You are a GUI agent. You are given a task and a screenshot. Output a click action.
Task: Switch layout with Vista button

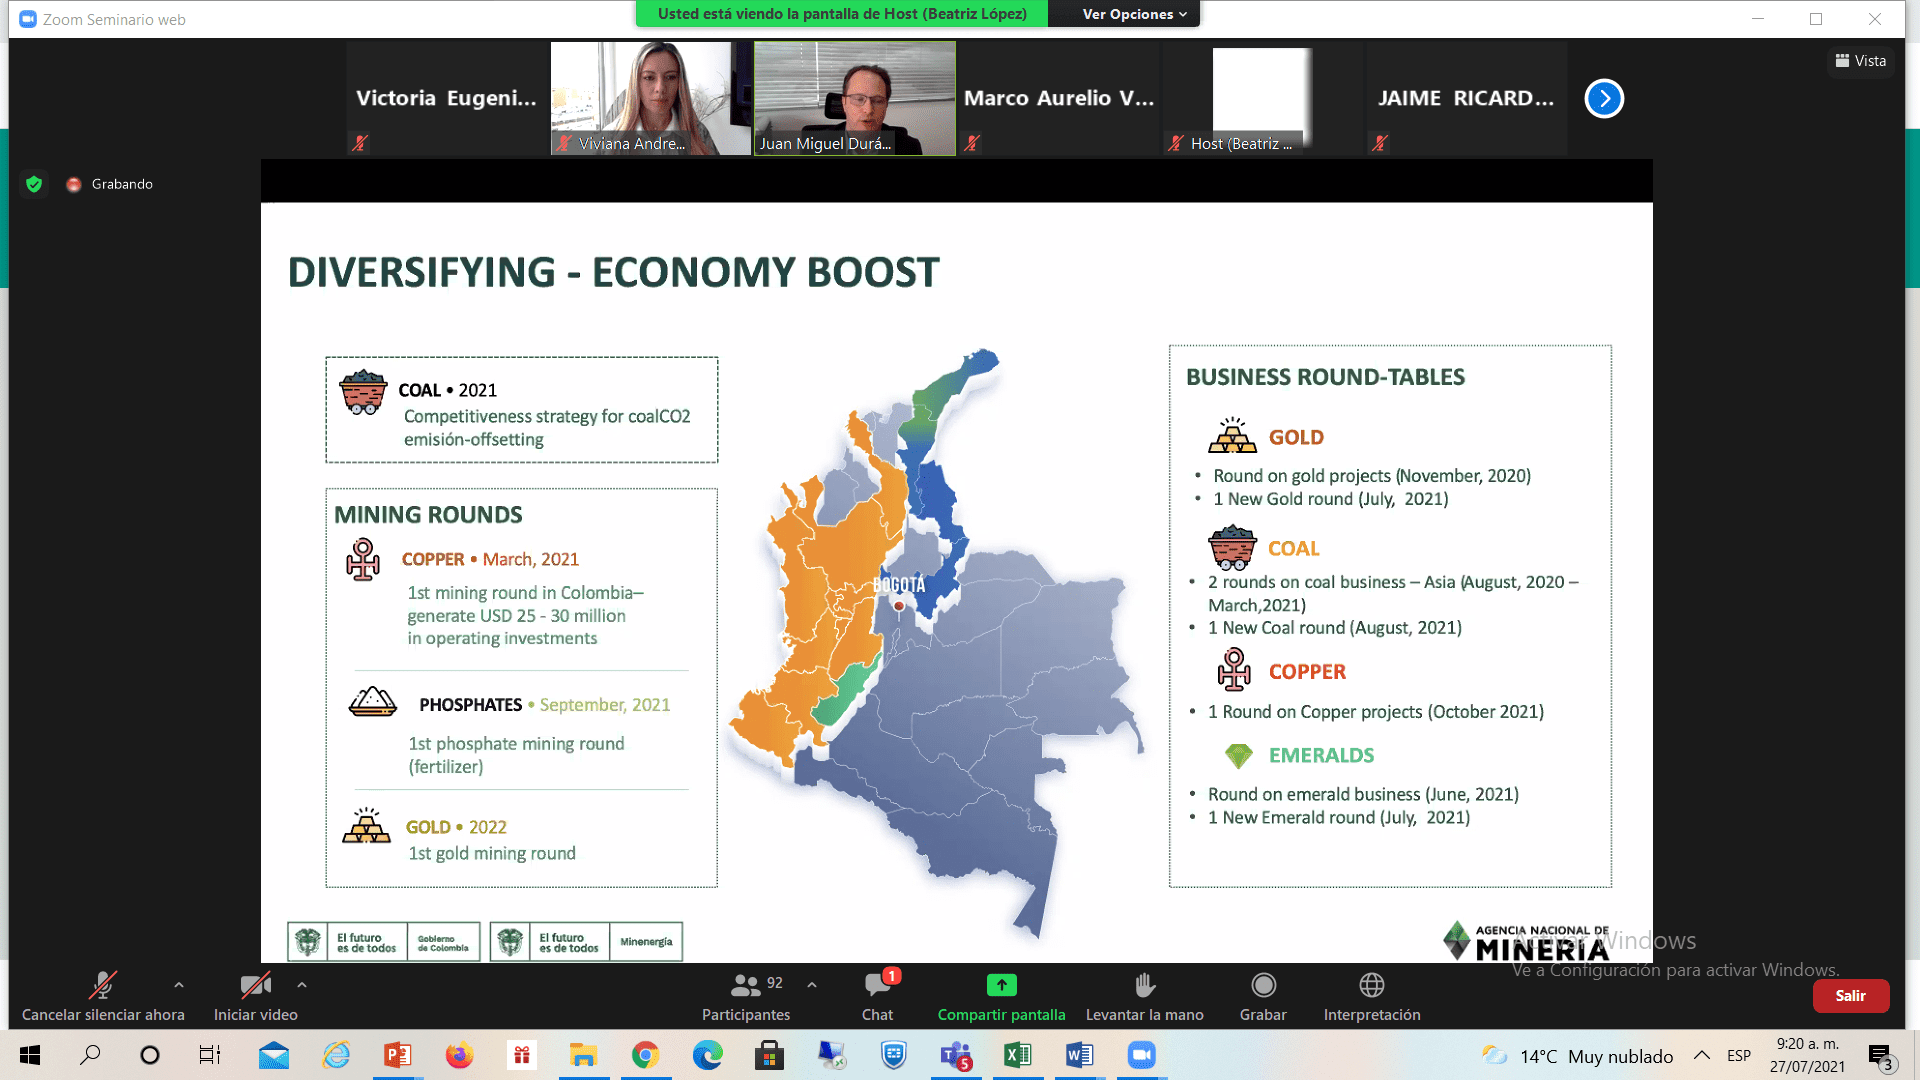(1861, 61)
